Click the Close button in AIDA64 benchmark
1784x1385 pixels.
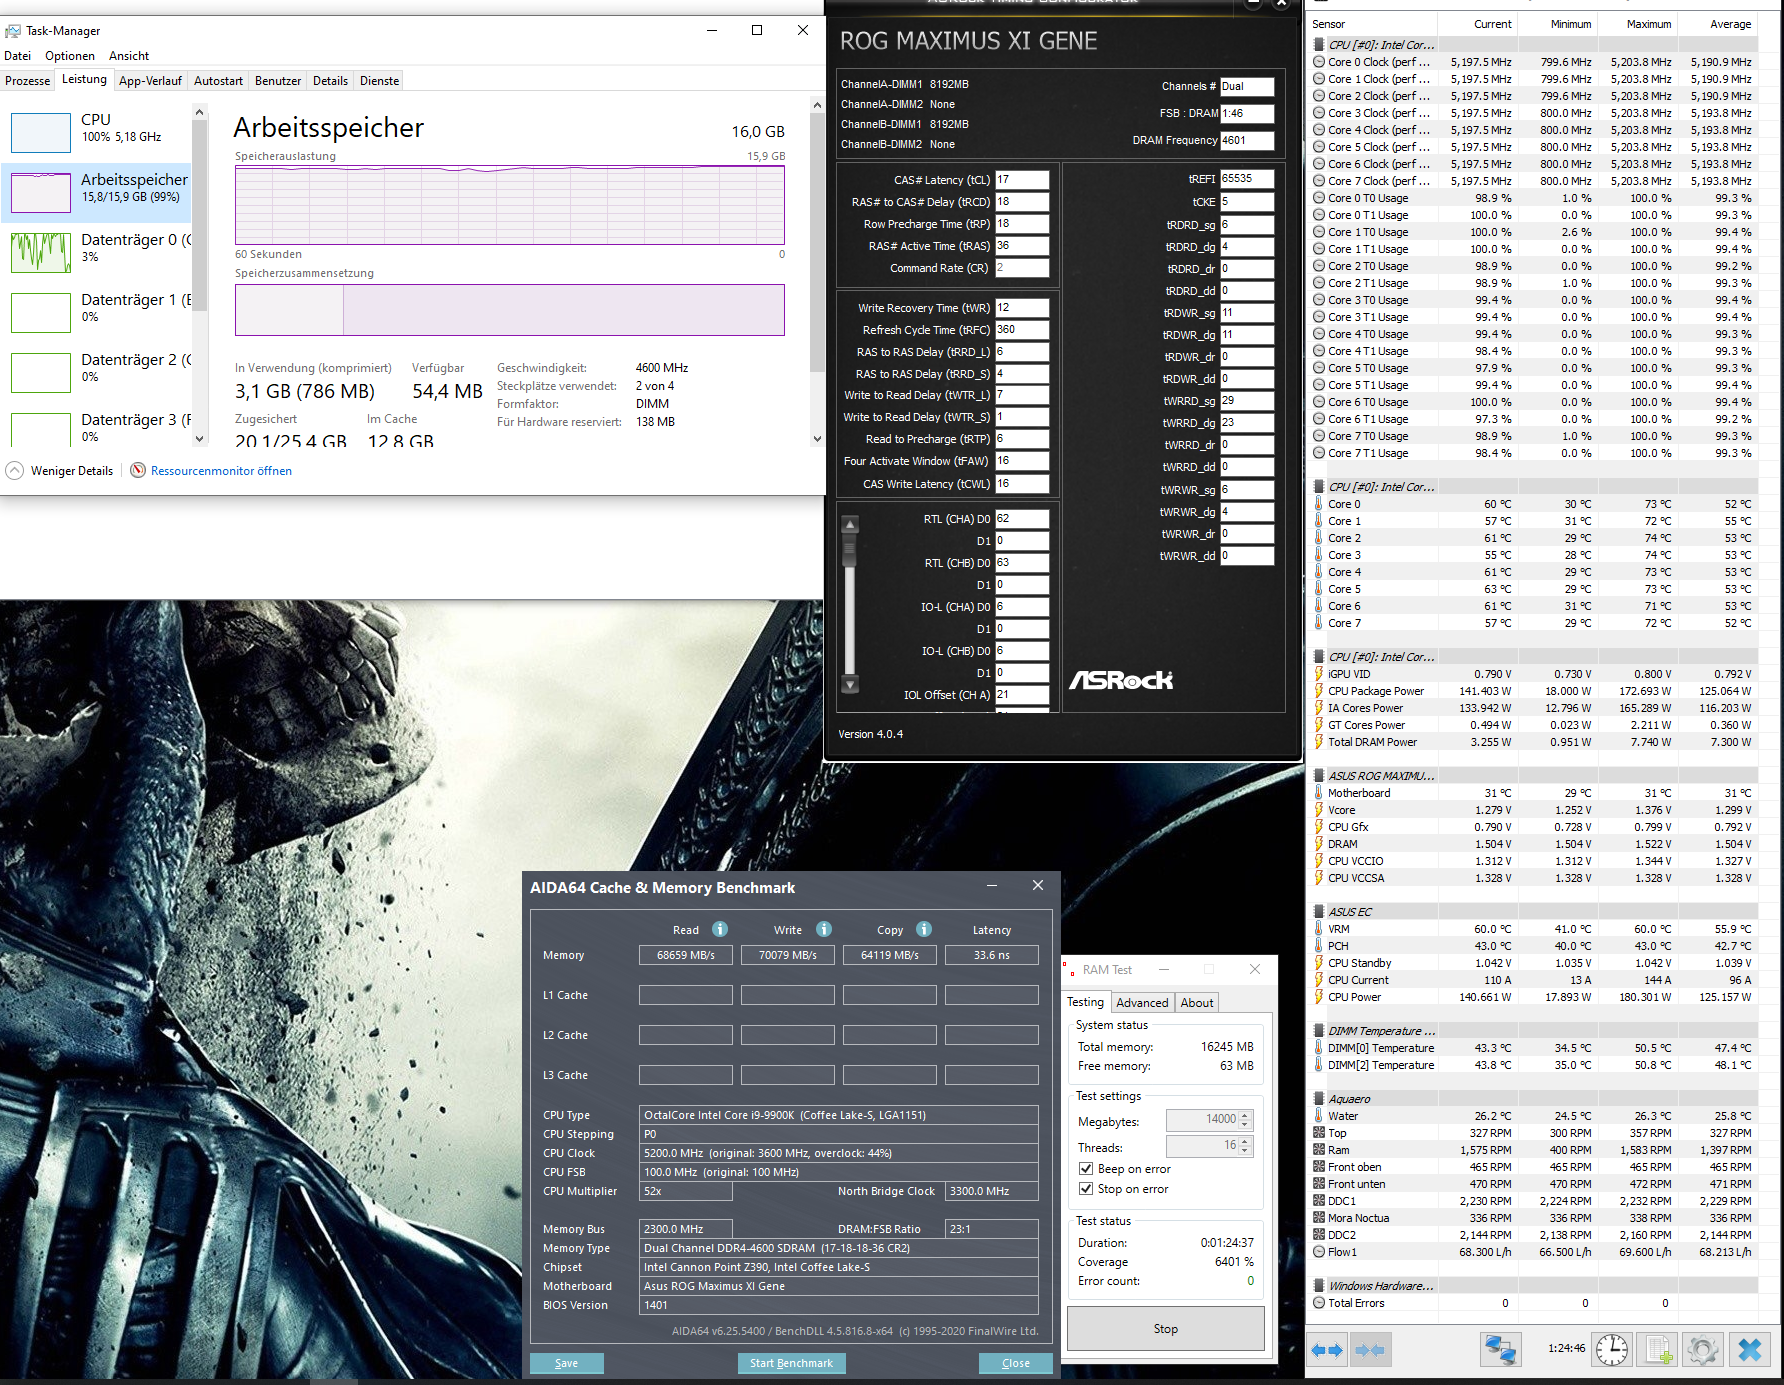[1016, 1363]
